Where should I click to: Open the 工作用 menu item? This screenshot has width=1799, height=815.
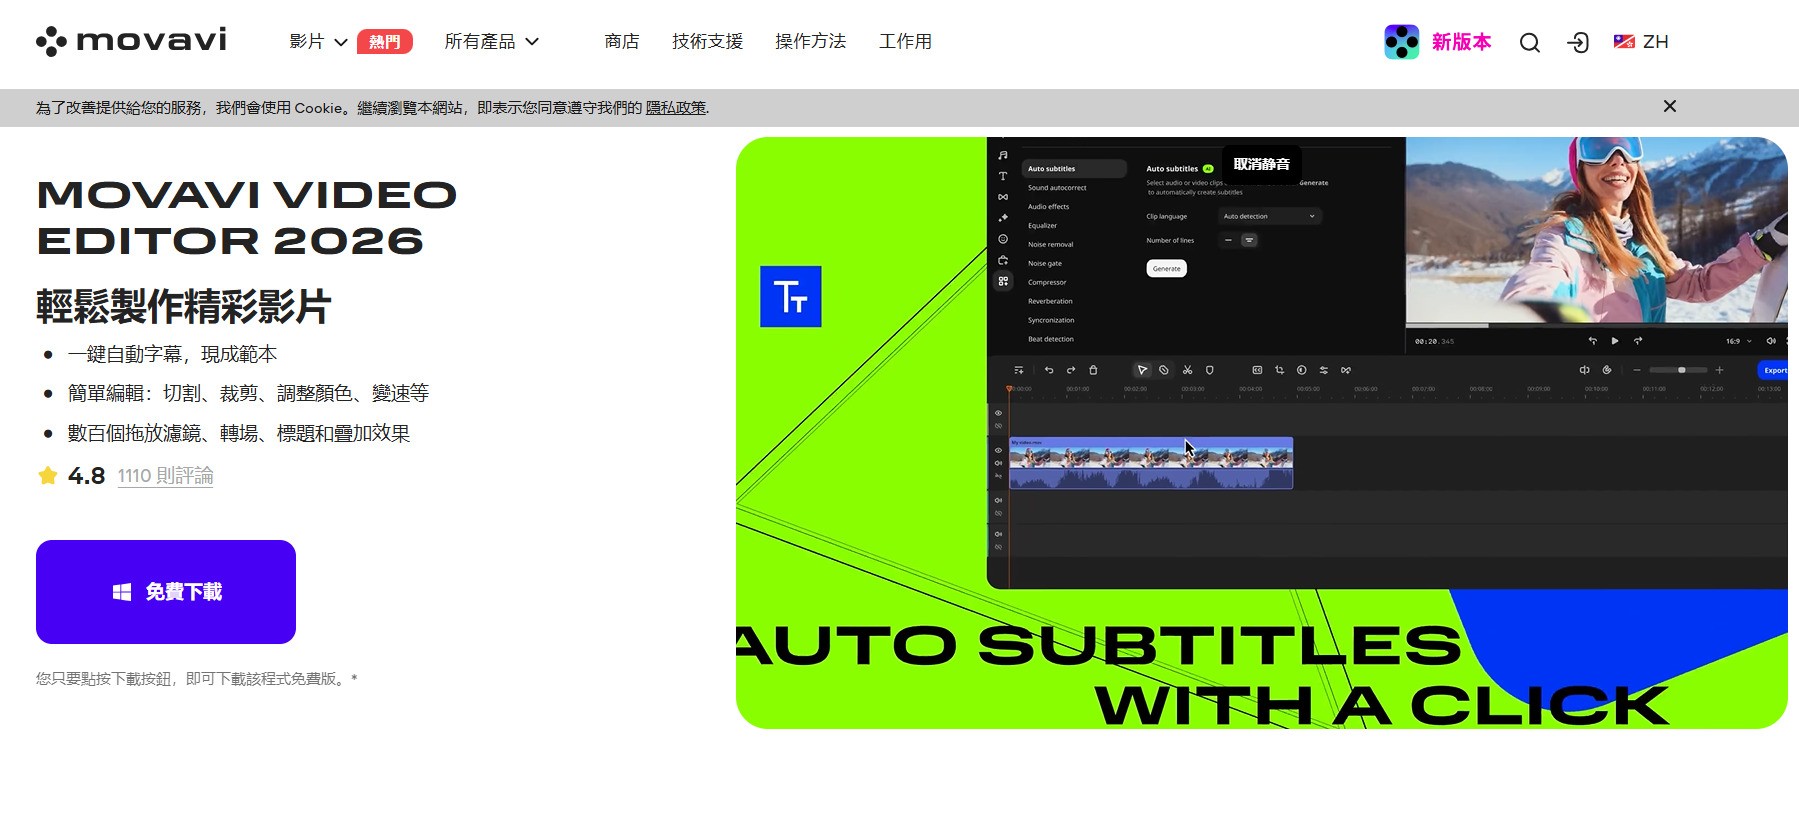click(905, 42)
